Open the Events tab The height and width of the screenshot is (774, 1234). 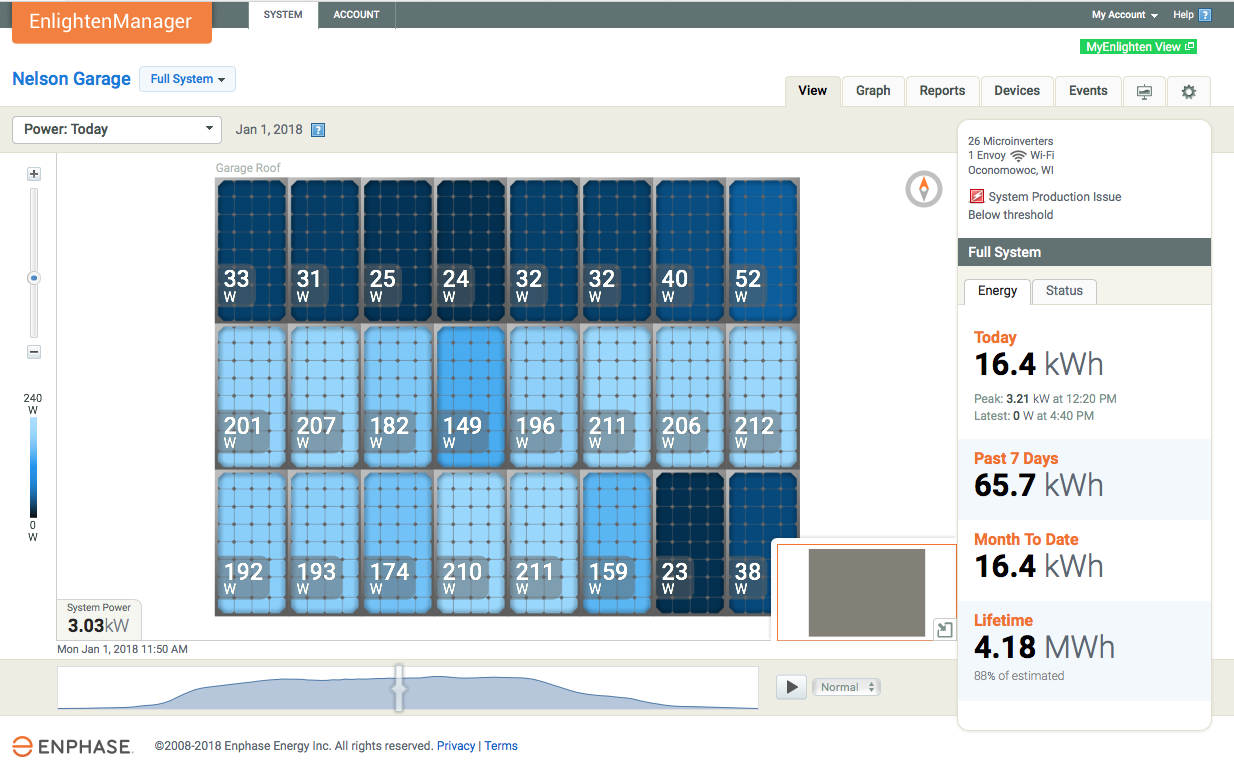[x=1088, y=91]
